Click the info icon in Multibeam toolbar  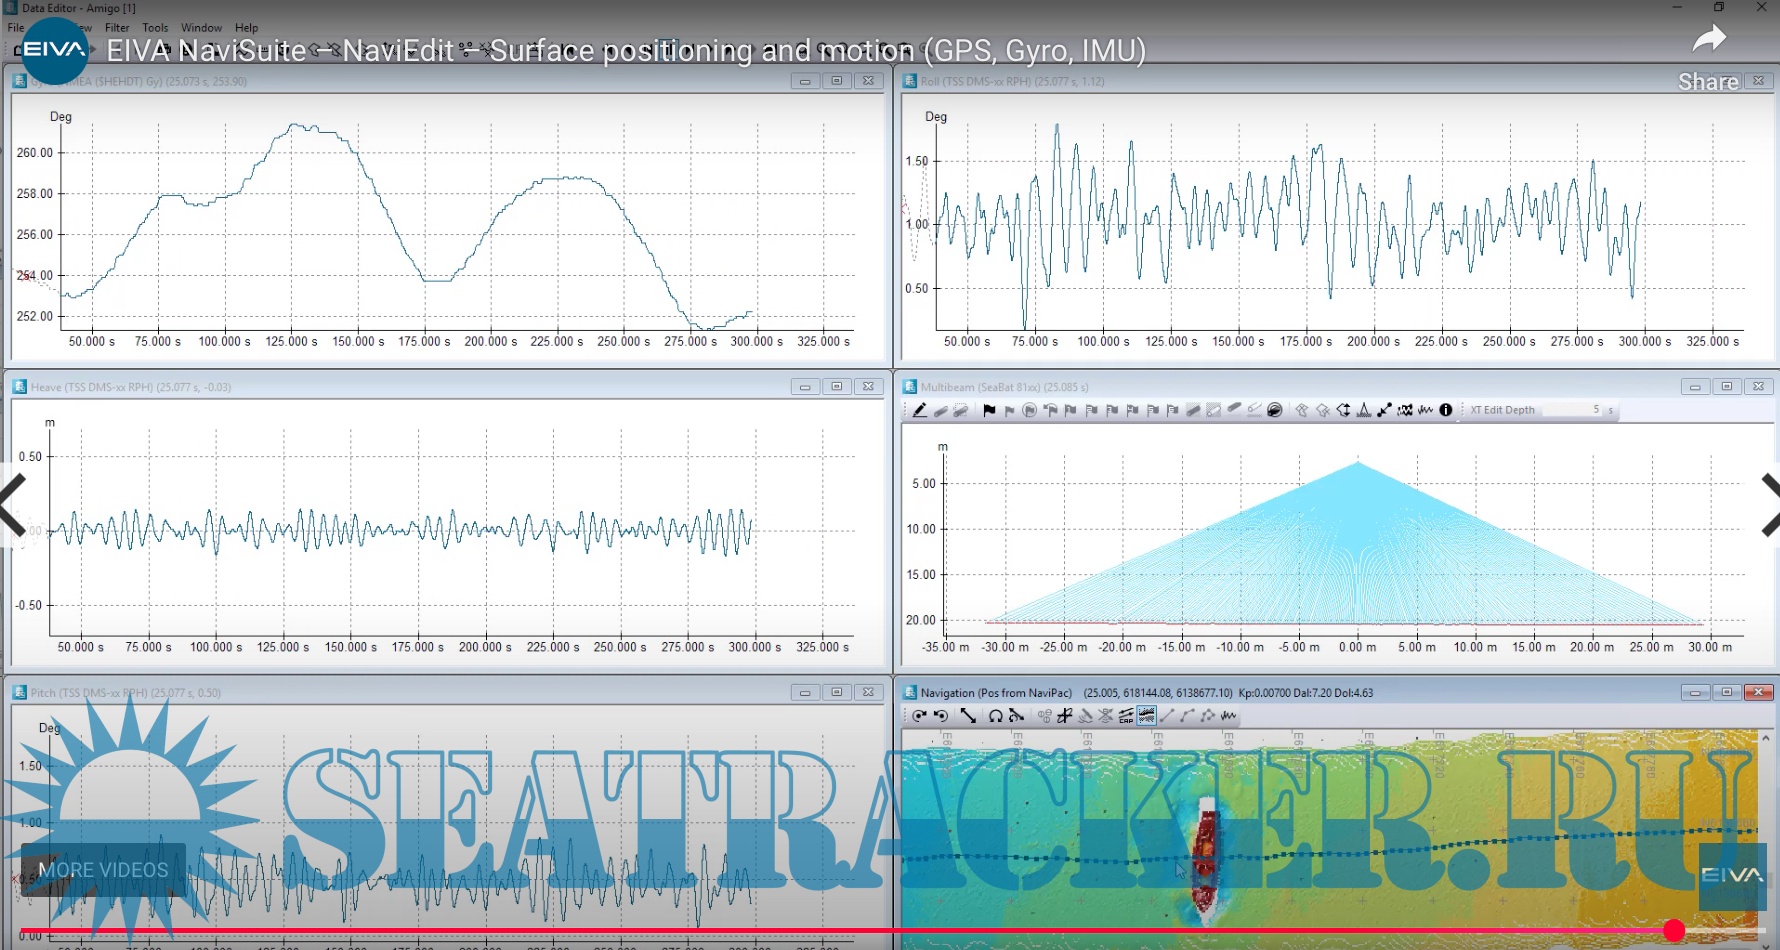click(1446, 410)
